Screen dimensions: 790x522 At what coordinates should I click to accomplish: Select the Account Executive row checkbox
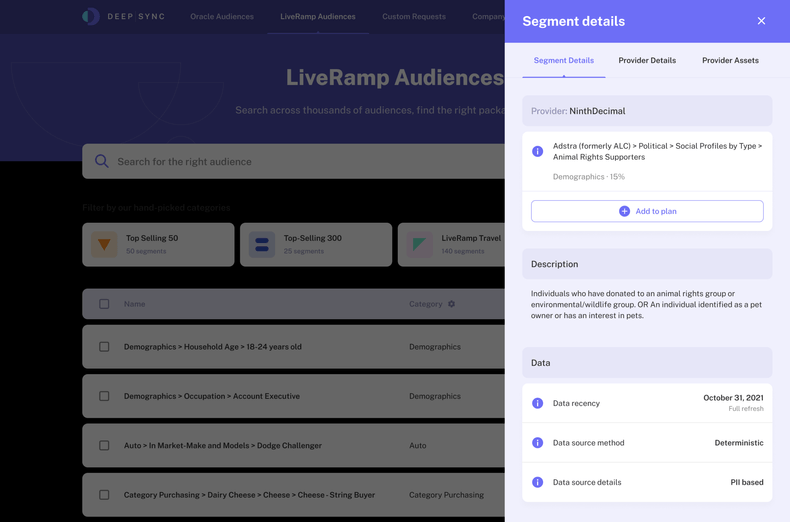pos(104,396)
